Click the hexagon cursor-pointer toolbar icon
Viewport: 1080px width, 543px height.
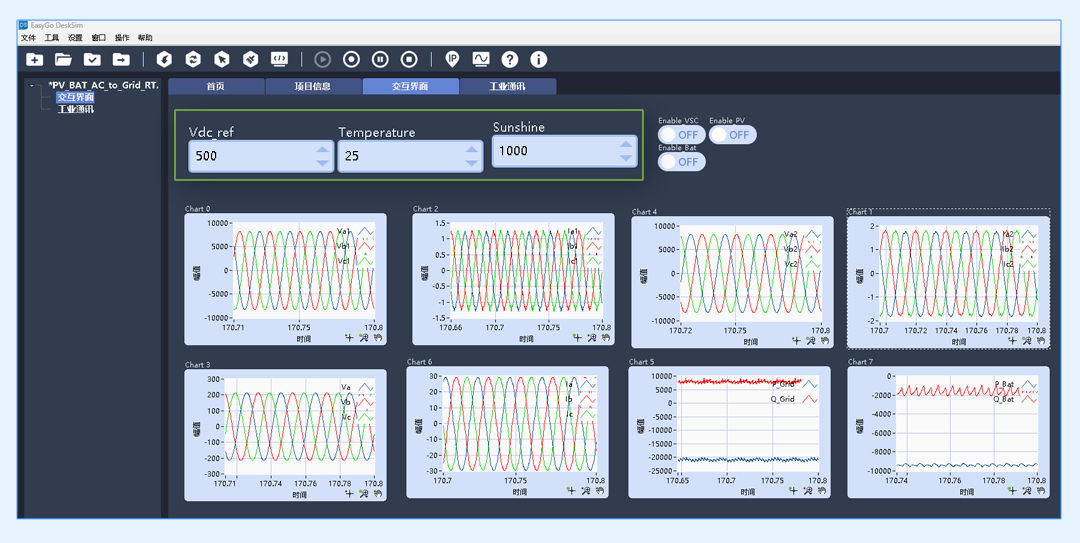(222, 59)
